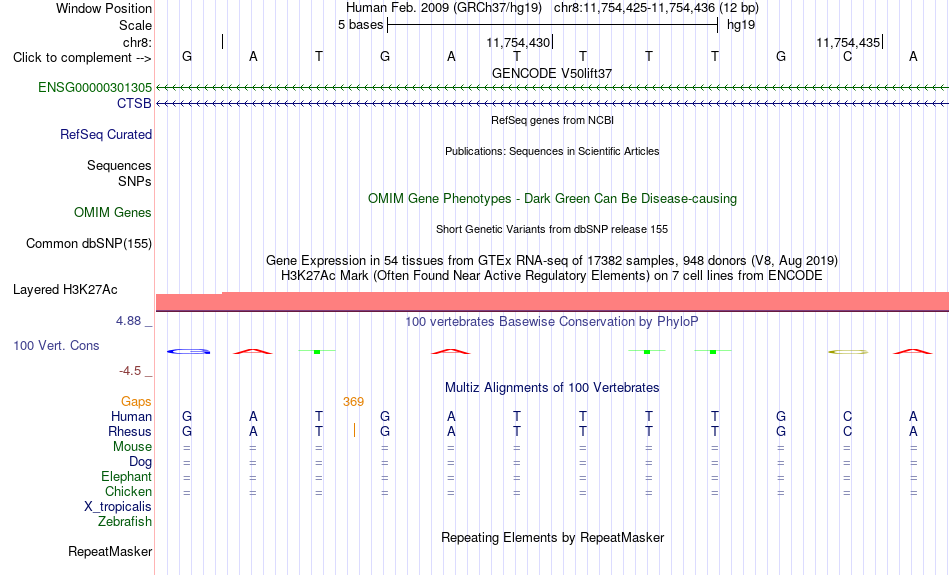Click 'RefSeq genes from NCBI' title
950x575 pixels.
coord(553,120)
